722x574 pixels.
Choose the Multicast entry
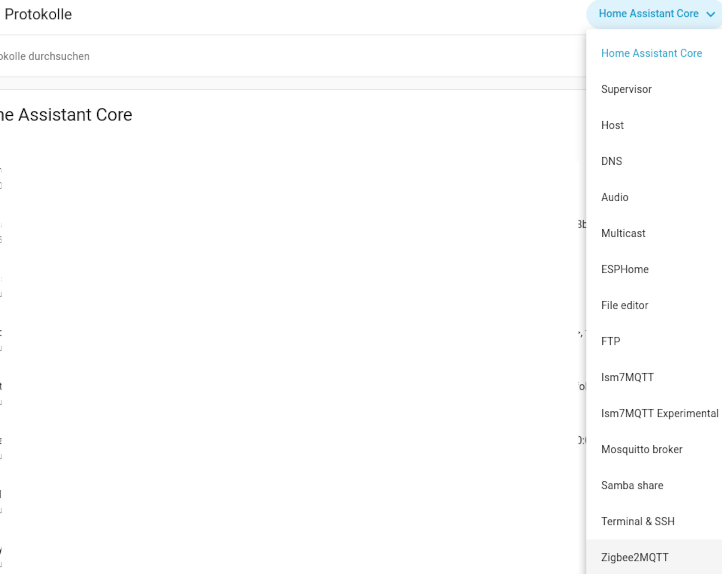[623, 233]
